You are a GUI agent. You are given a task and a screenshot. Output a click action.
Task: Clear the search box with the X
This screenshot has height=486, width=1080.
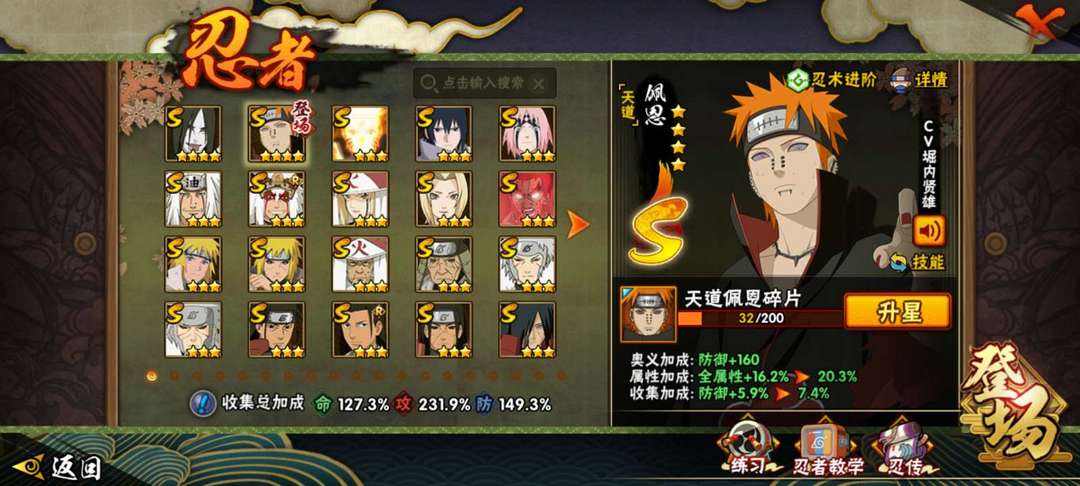click(x=539, y=83)
